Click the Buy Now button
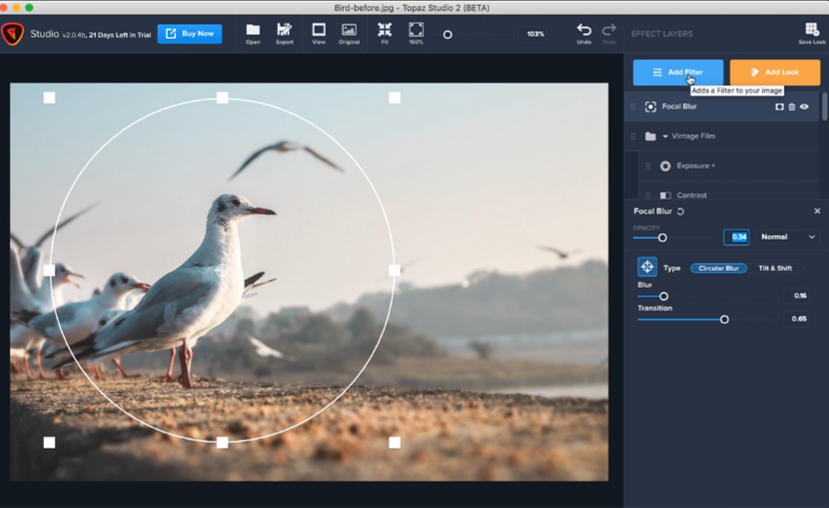Viewport: 829px width, 508px height. point(189,34)
